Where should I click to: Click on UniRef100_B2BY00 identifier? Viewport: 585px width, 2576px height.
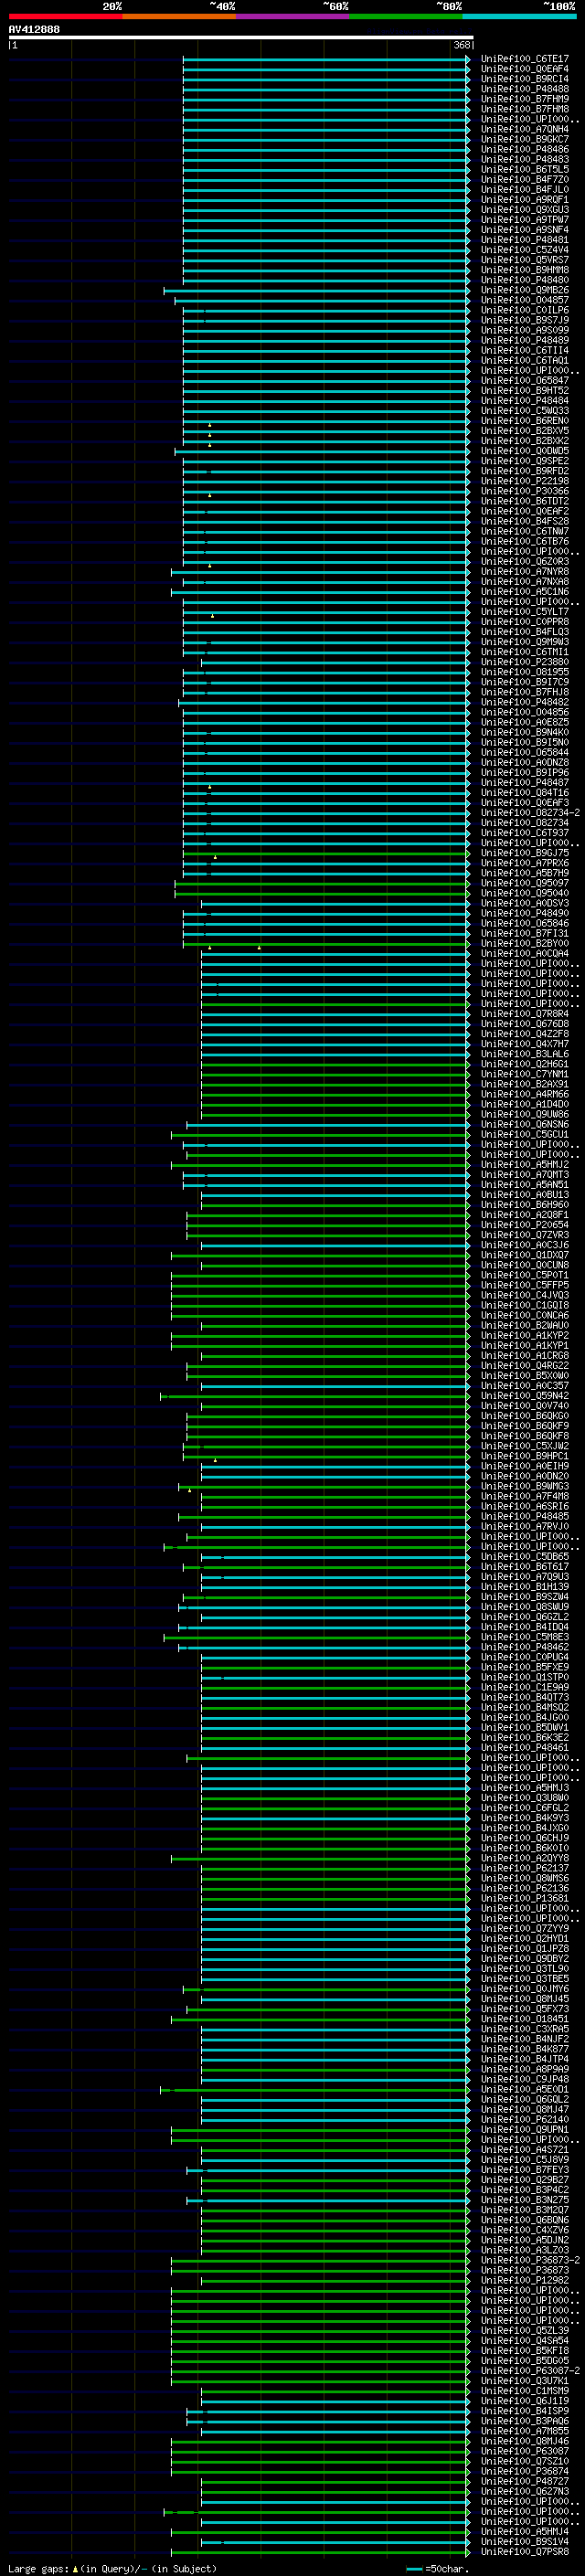(x=524, y=944)
